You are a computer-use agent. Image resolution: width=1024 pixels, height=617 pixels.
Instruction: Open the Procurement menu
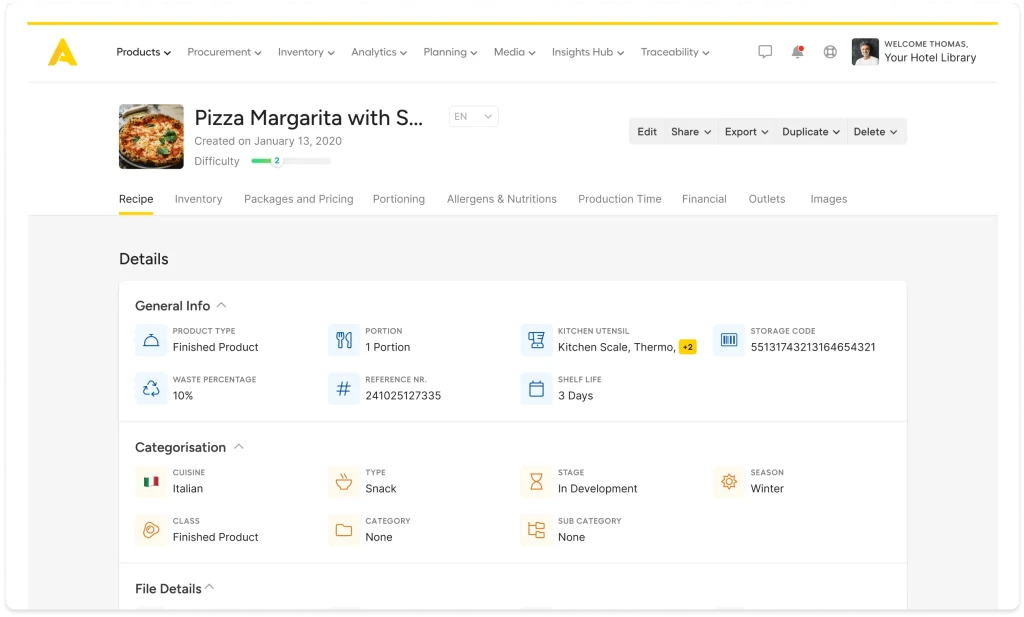[x=224, y=52]
